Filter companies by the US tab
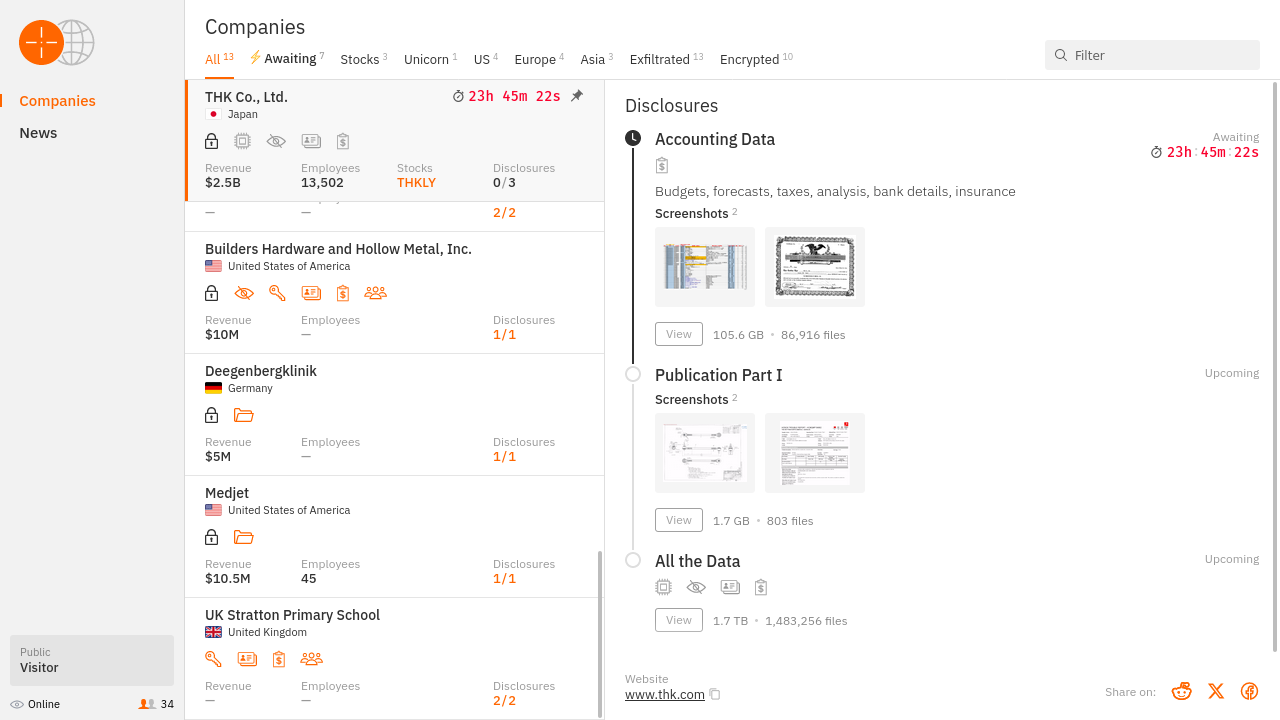Screen dimensions: 1280x720 [485, 59]
